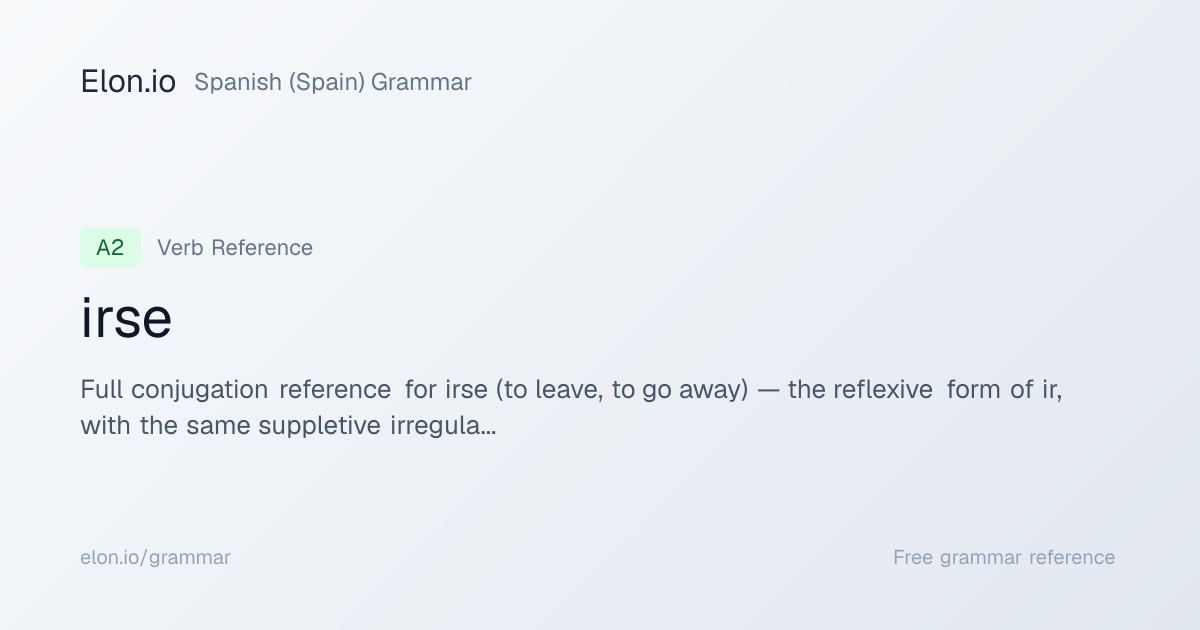
Task: Click the "Free grammar reference" footer text
Action: pos(1004,558)
